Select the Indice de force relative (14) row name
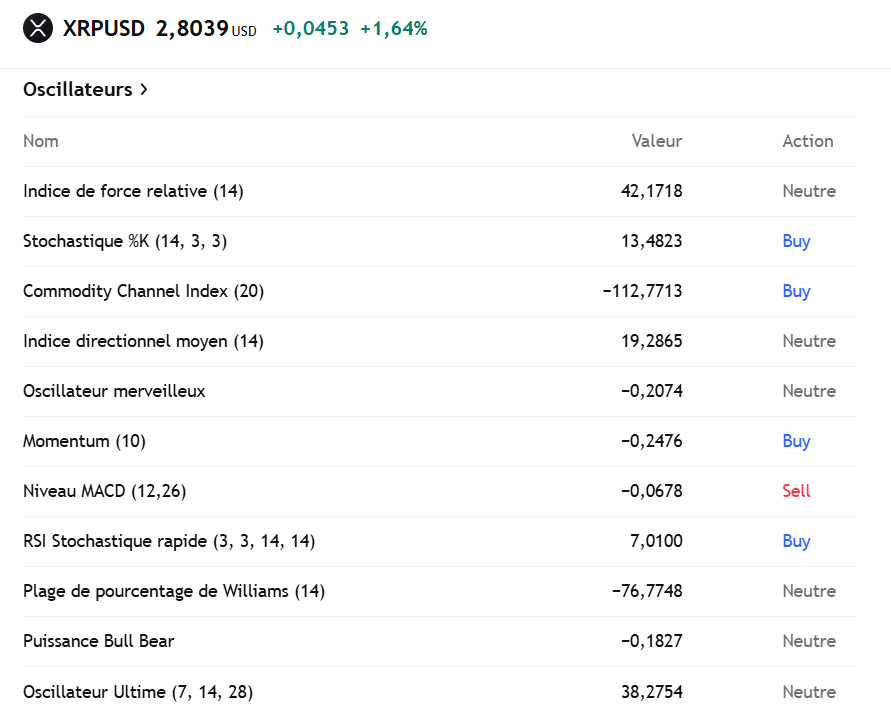This screenshot has height=727, width=891. (x=133, y=191)
